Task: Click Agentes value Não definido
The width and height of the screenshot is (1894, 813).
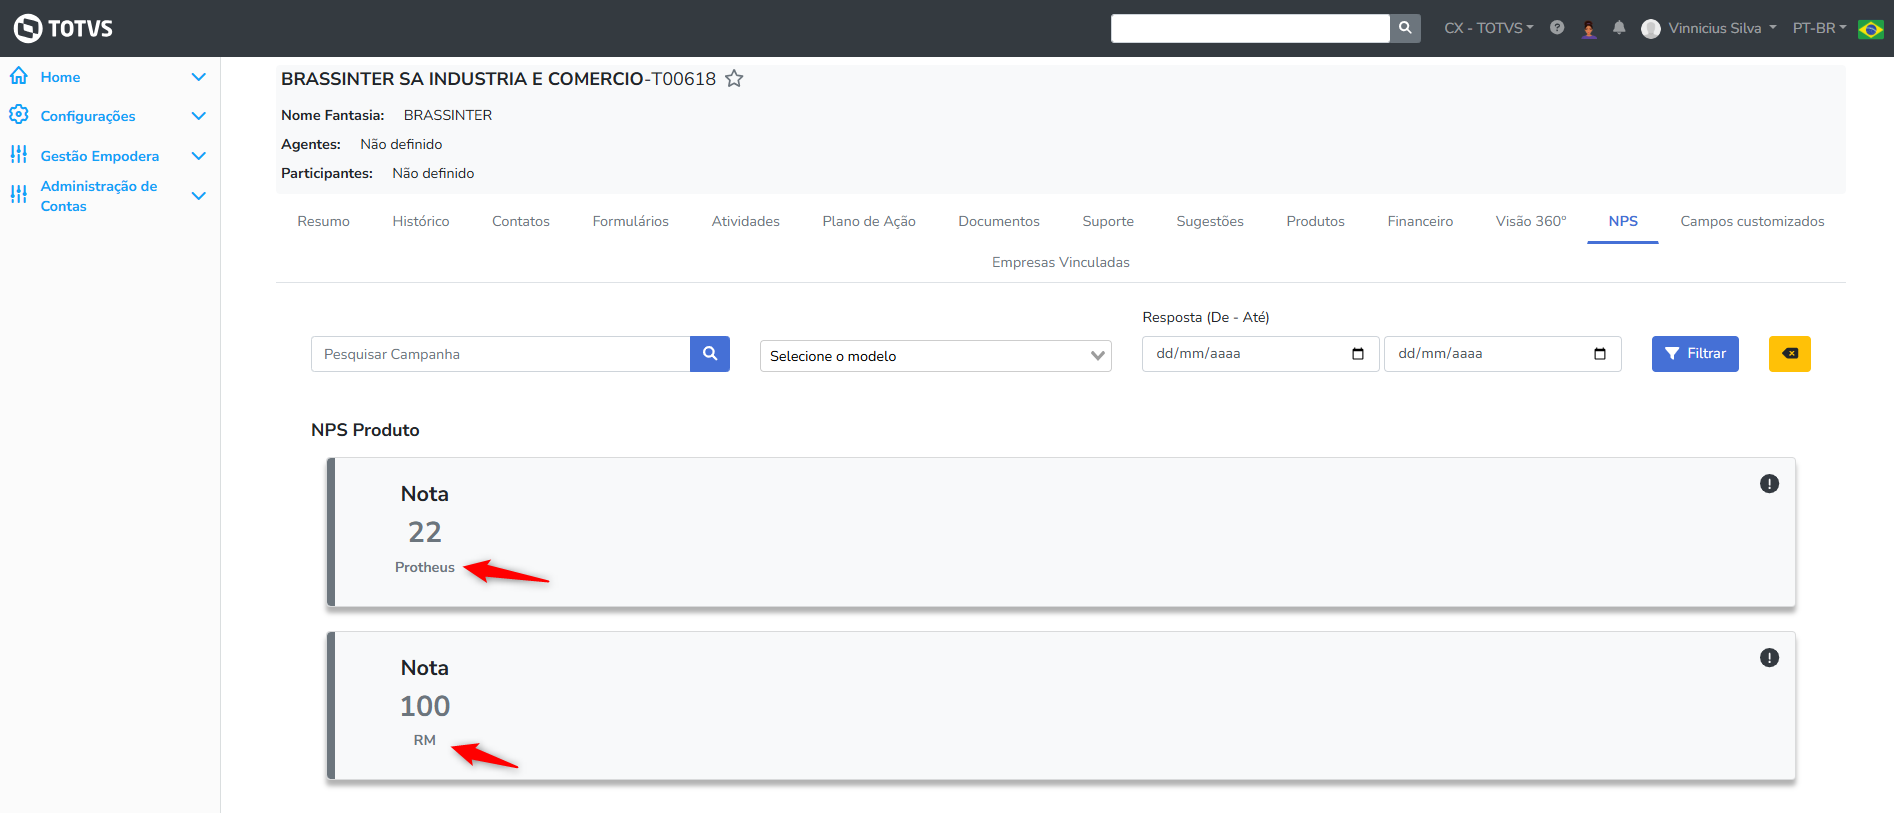Action: [401, 144]
